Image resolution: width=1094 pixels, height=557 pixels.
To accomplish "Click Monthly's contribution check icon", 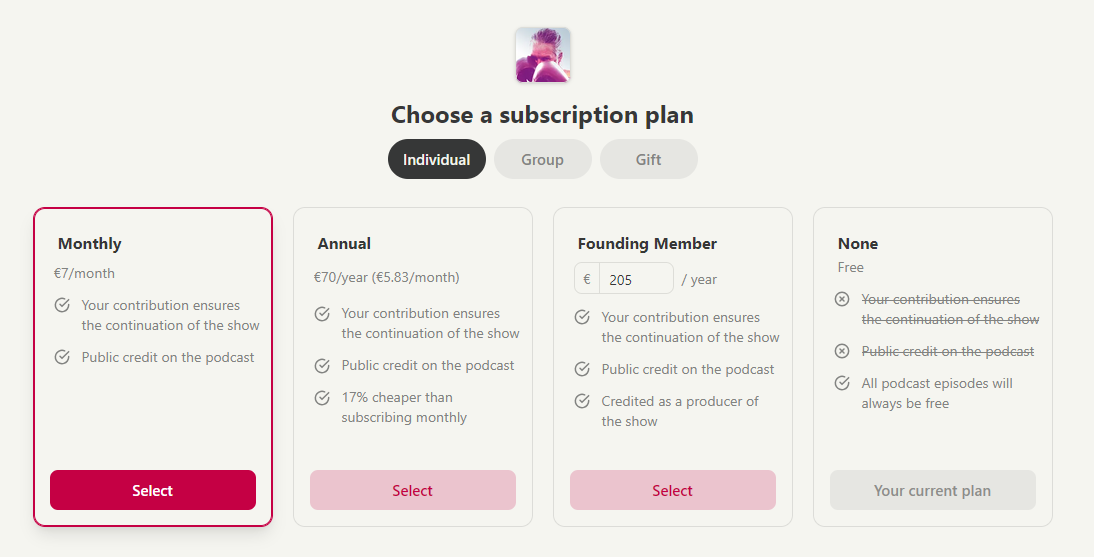I will click(x=62, y=305).
